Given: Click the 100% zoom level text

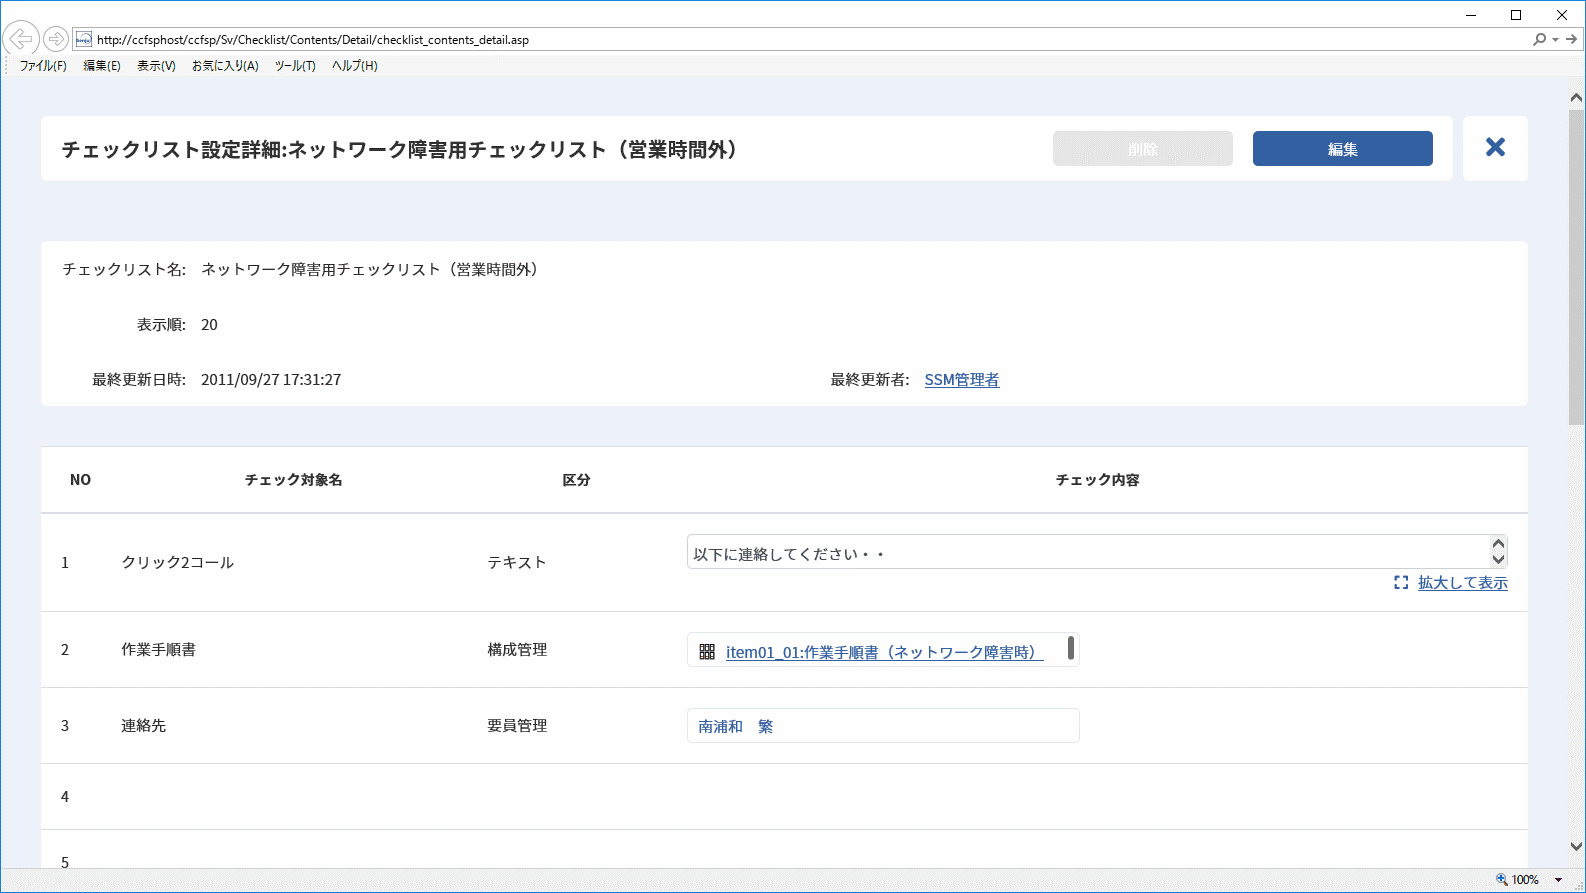Looking at the screenshot, I should point(1525,880).
